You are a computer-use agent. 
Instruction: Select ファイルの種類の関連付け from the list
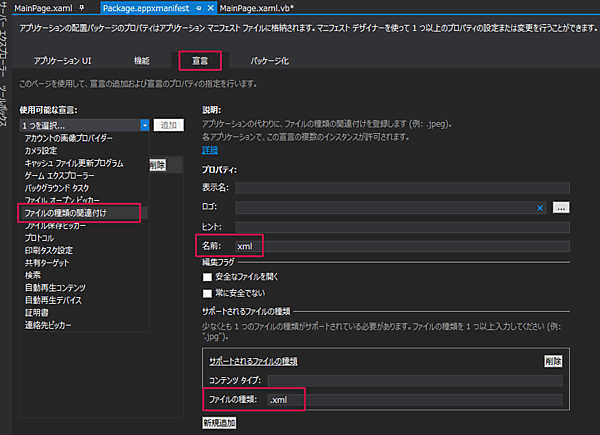pyautogui.click(x=80, y=213)
